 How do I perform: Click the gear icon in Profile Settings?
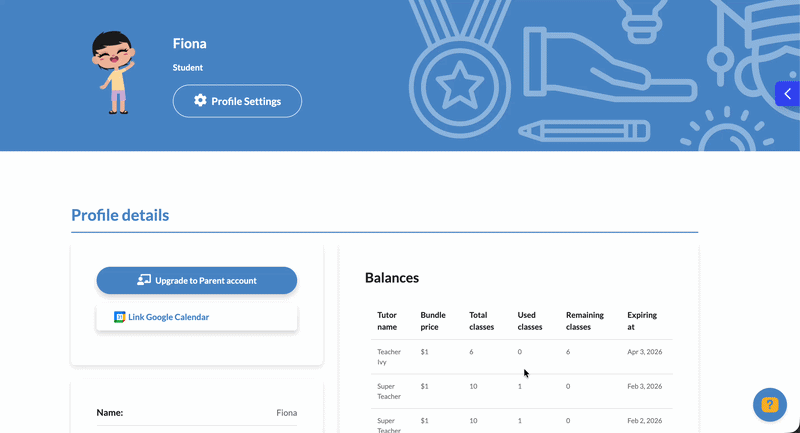[200, 100]
